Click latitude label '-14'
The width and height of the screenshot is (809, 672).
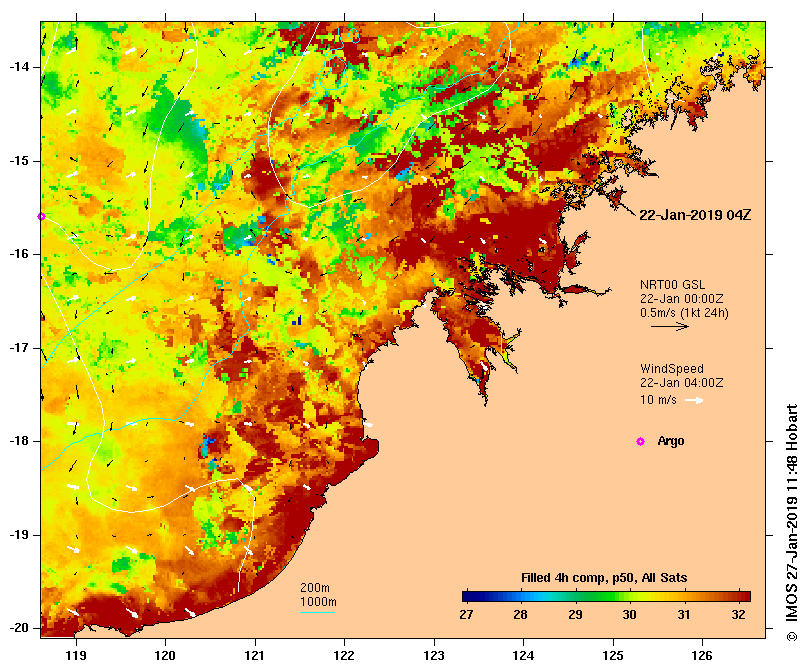(19, 67)
